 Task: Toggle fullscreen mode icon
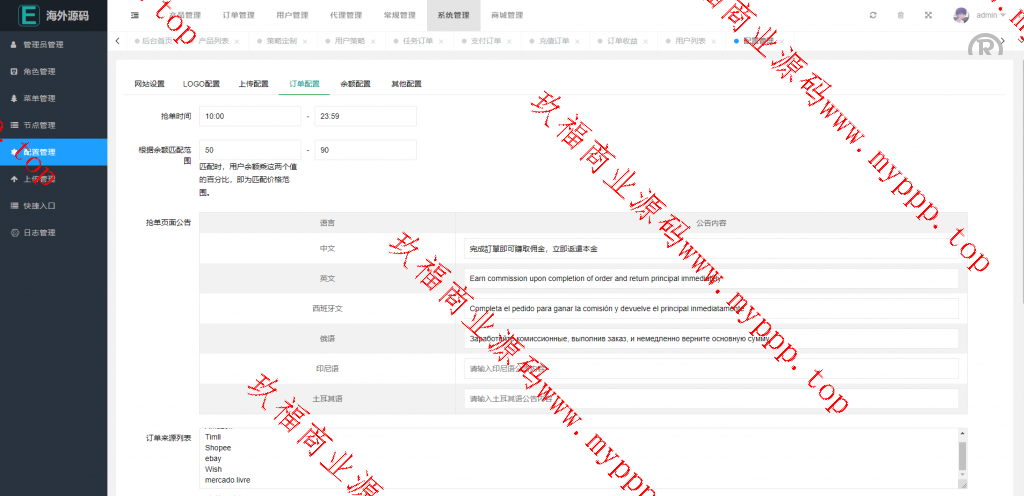pos(928,15)
